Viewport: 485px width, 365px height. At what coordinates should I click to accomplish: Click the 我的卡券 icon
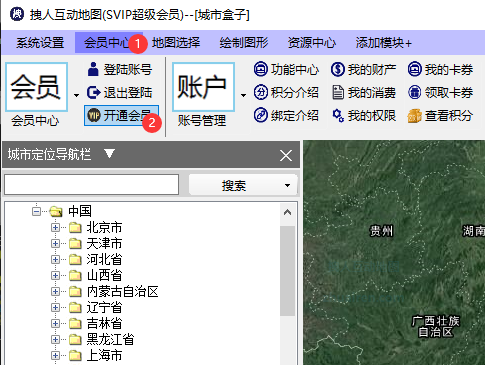(x=415, y=69)
